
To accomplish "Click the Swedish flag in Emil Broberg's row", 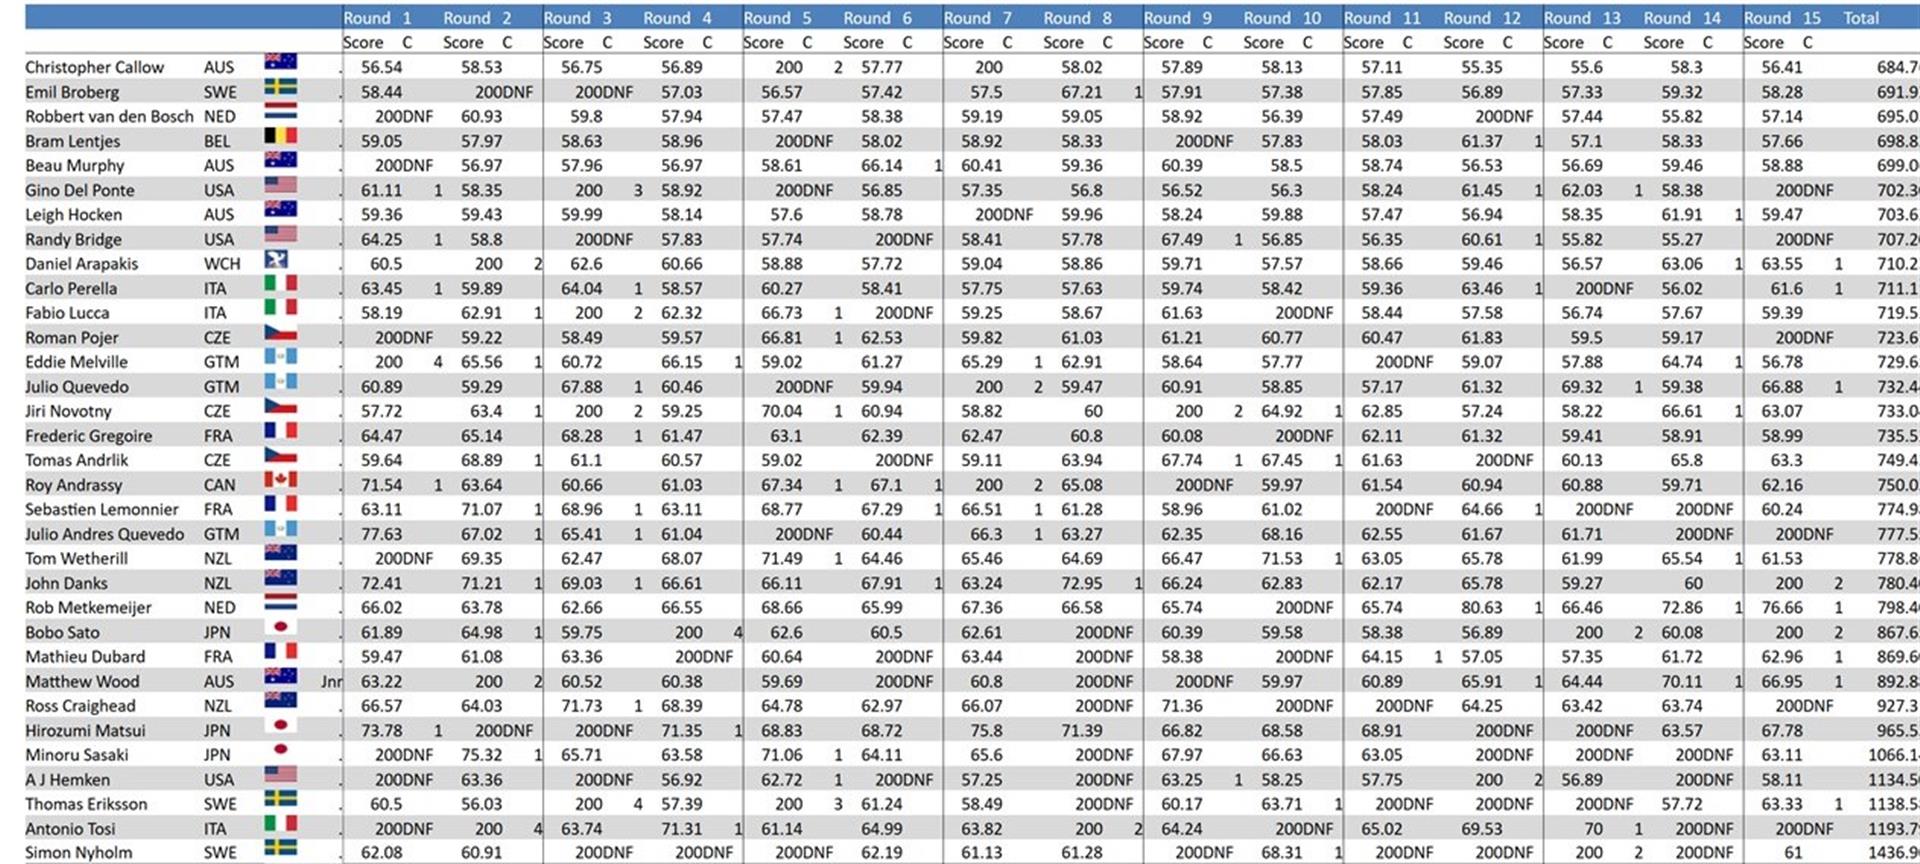I will pos(280,86).
